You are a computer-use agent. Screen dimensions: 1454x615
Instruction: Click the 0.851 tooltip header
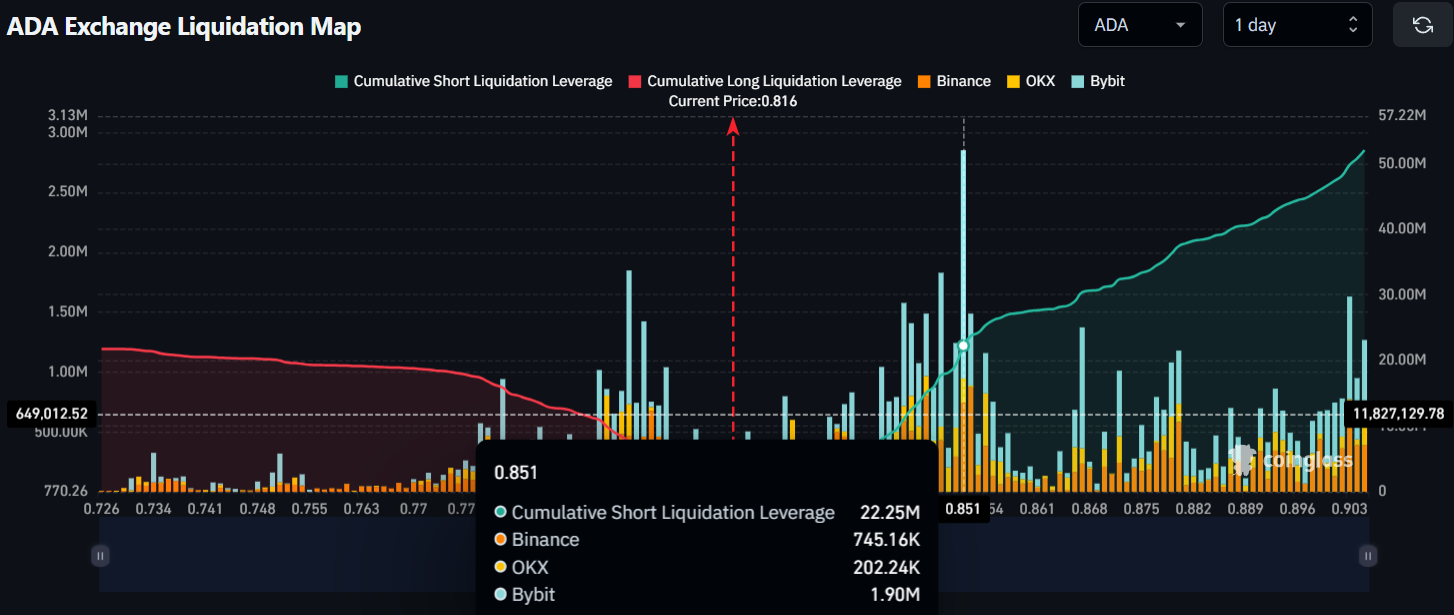point(516,472)
